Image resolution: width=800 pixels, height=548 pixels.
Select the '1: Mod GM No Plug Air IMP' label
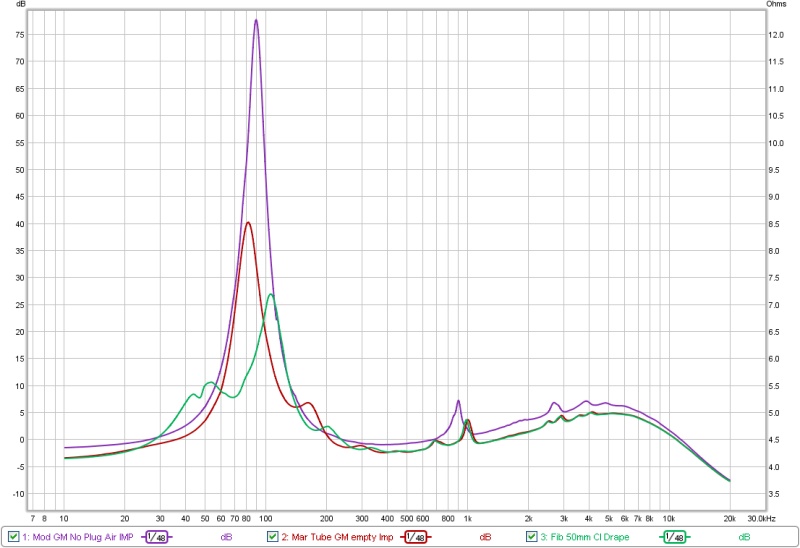[78, 537]
